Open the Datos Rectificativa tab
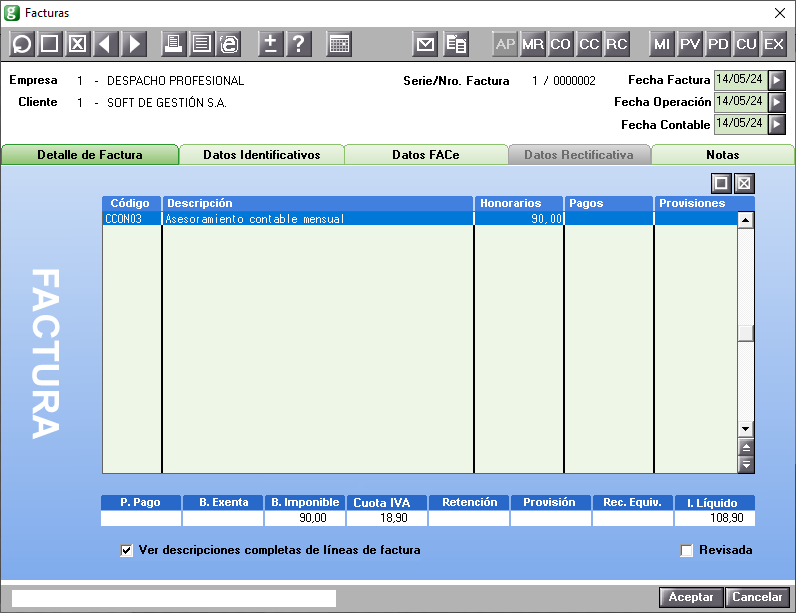796x613 pixels. coord(579,155)
